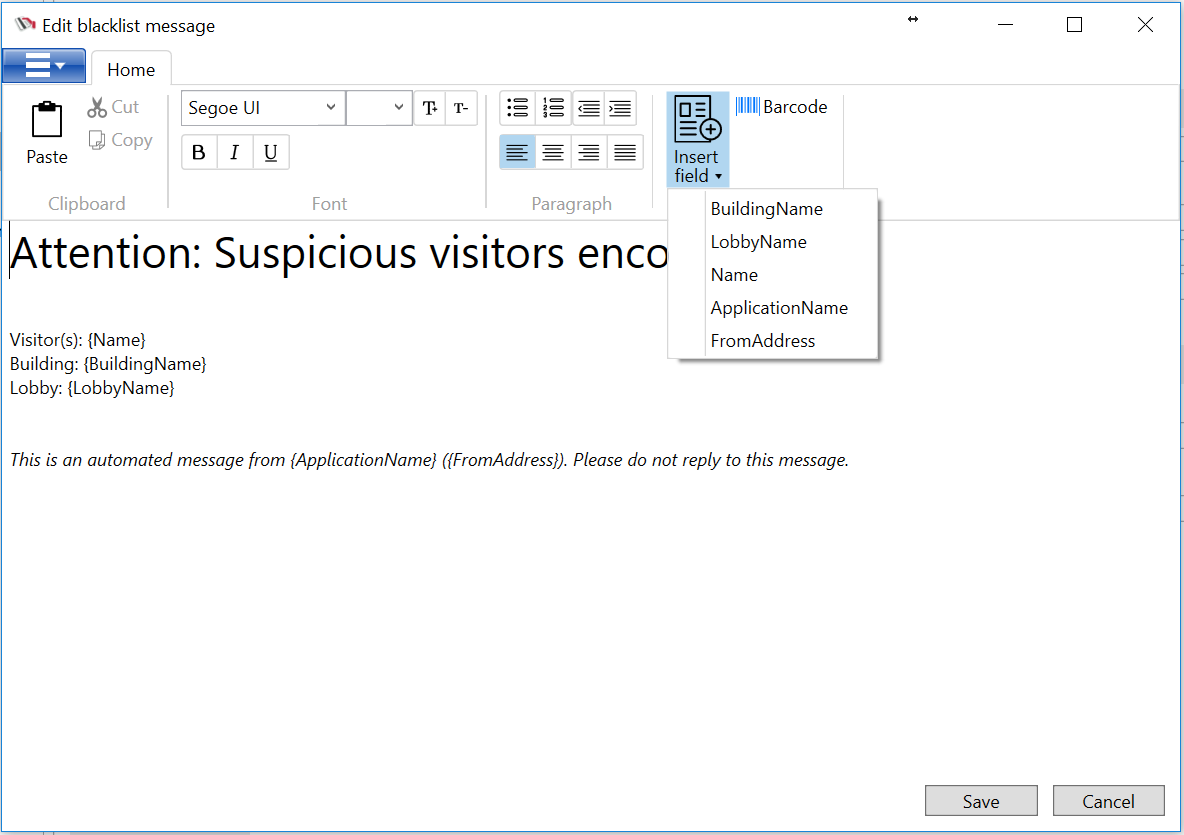Click the shrink font size icon

click(x=460, y=108)
